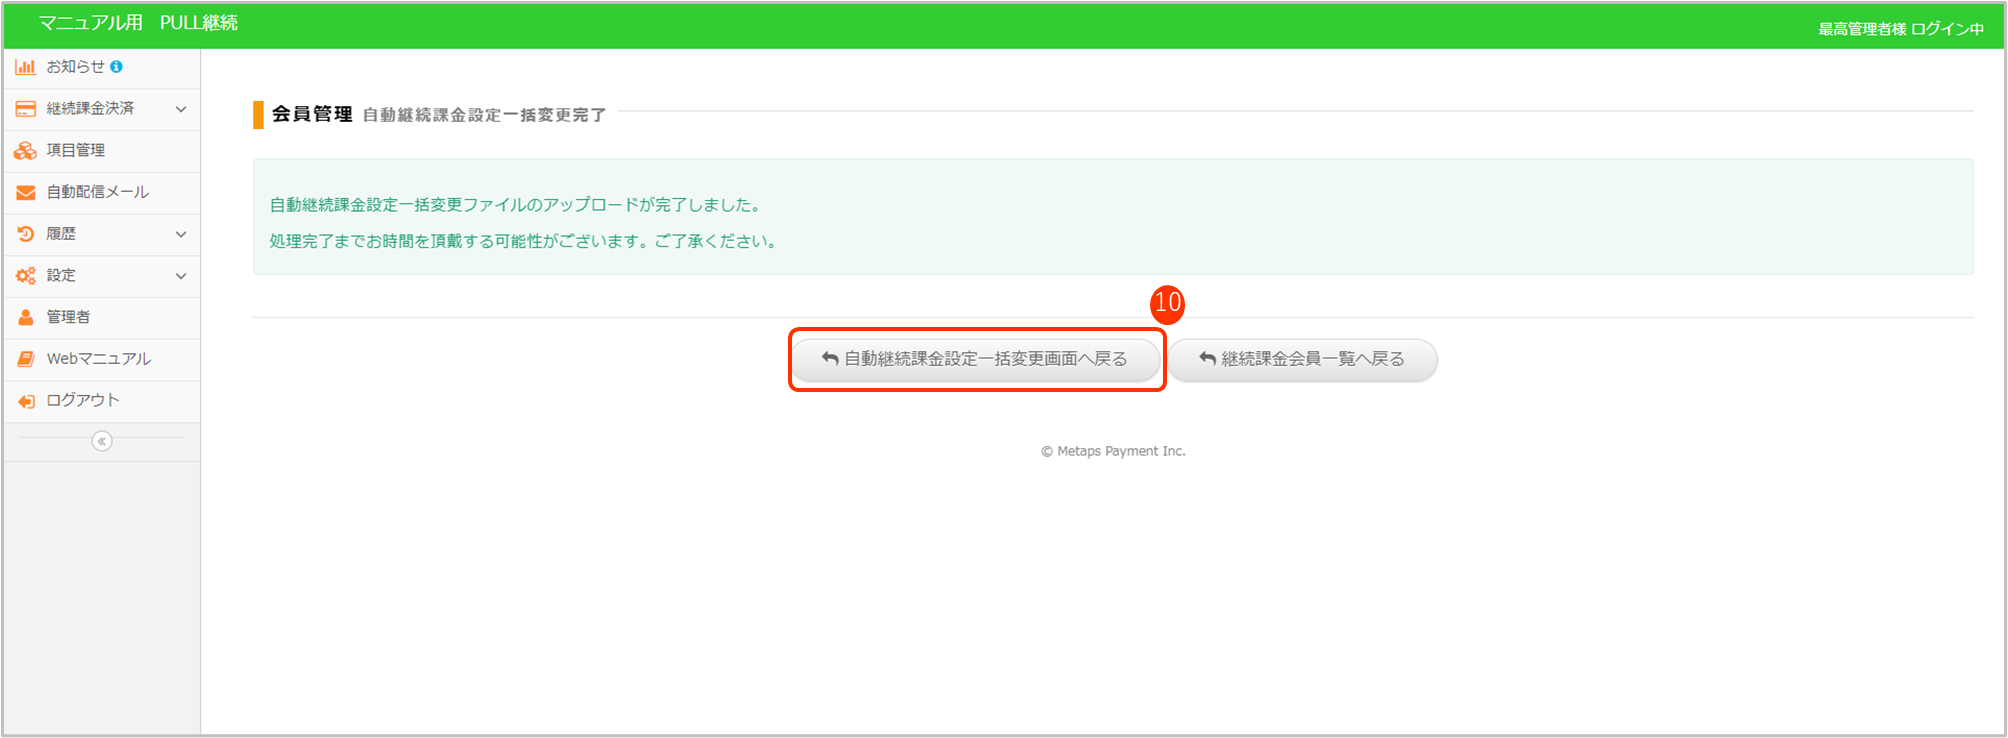Click the 自動配信メール envelope icon
Viewport: 2008px width, 738px height.
click(x=25, y=192)
